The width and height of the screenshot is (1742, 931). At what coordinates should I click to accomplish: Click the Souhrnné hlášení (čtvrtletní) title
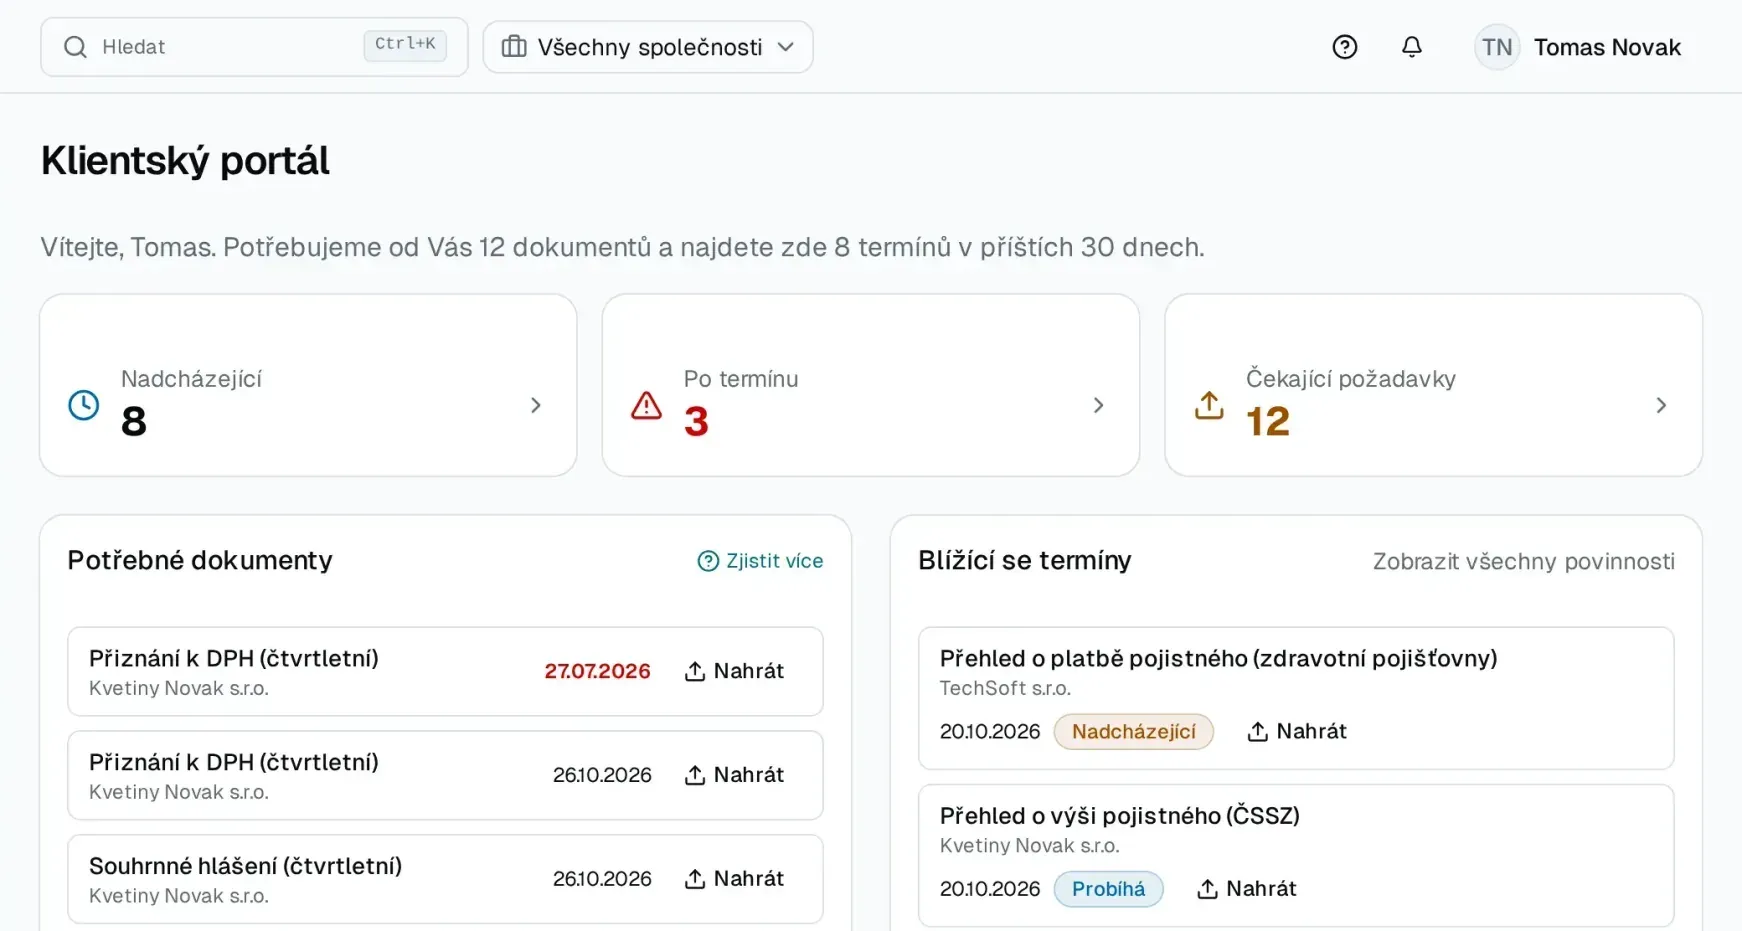[246, 866]
